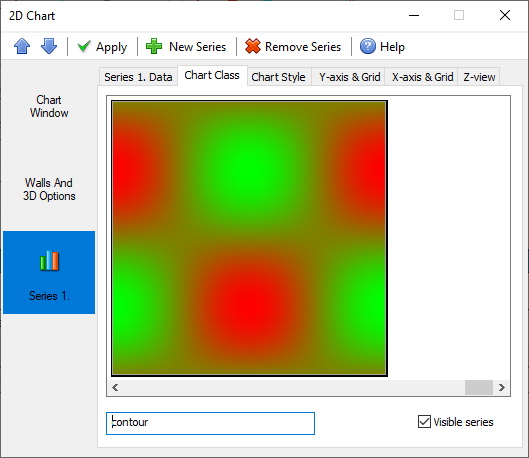Switch to the Series 1. Data tab
Viewport: 529px width, 458px height.
[x=138, y=77]
